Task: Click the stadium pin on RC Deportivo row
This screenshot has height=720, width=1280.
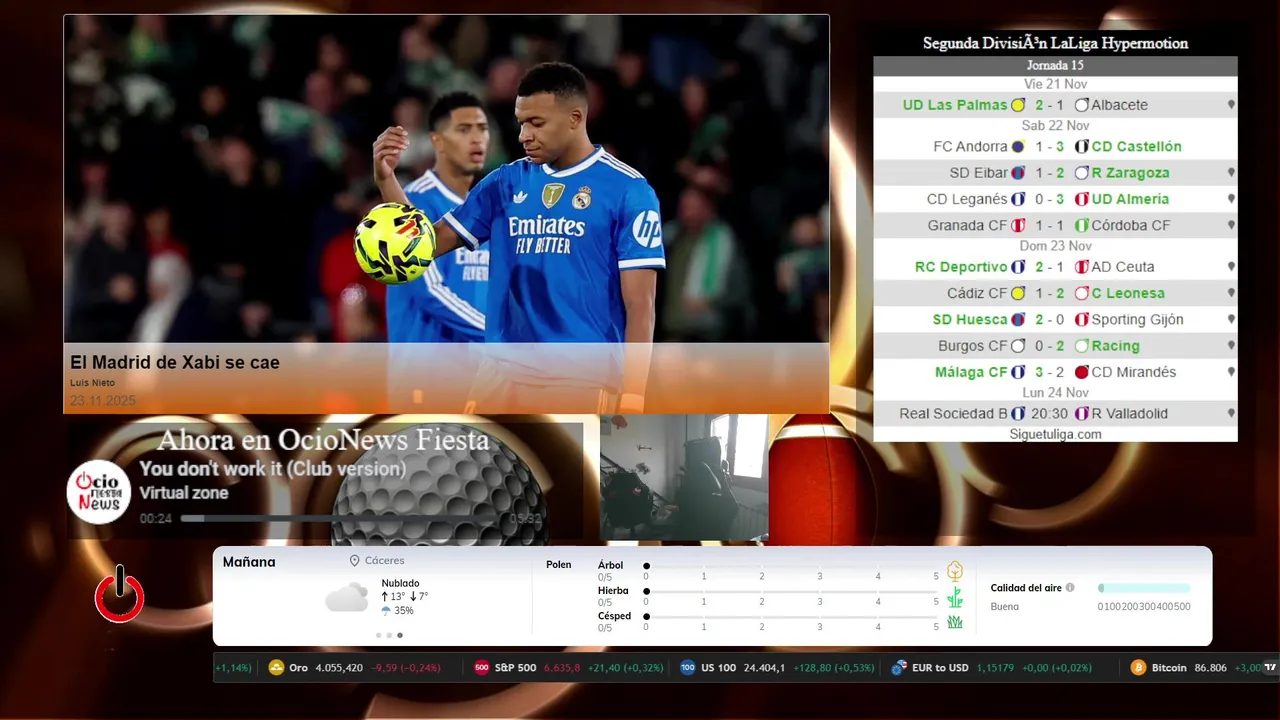Action: (1231, 267)
